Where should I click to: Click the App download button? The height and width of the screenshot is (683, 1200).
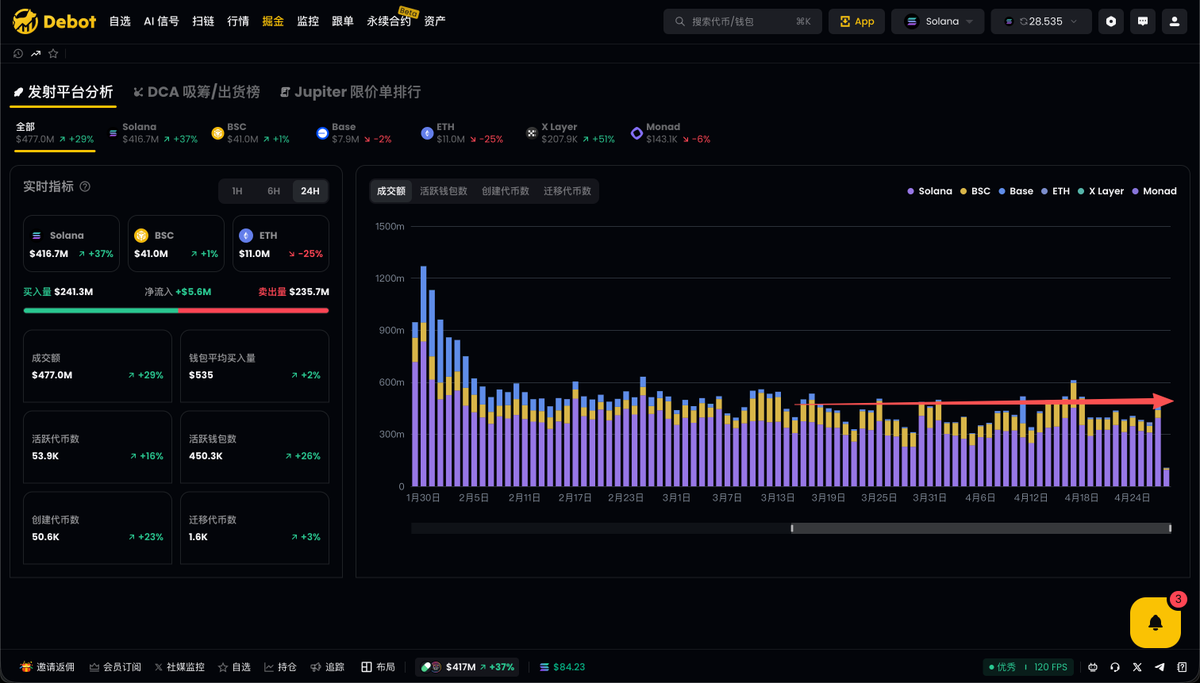856,21
